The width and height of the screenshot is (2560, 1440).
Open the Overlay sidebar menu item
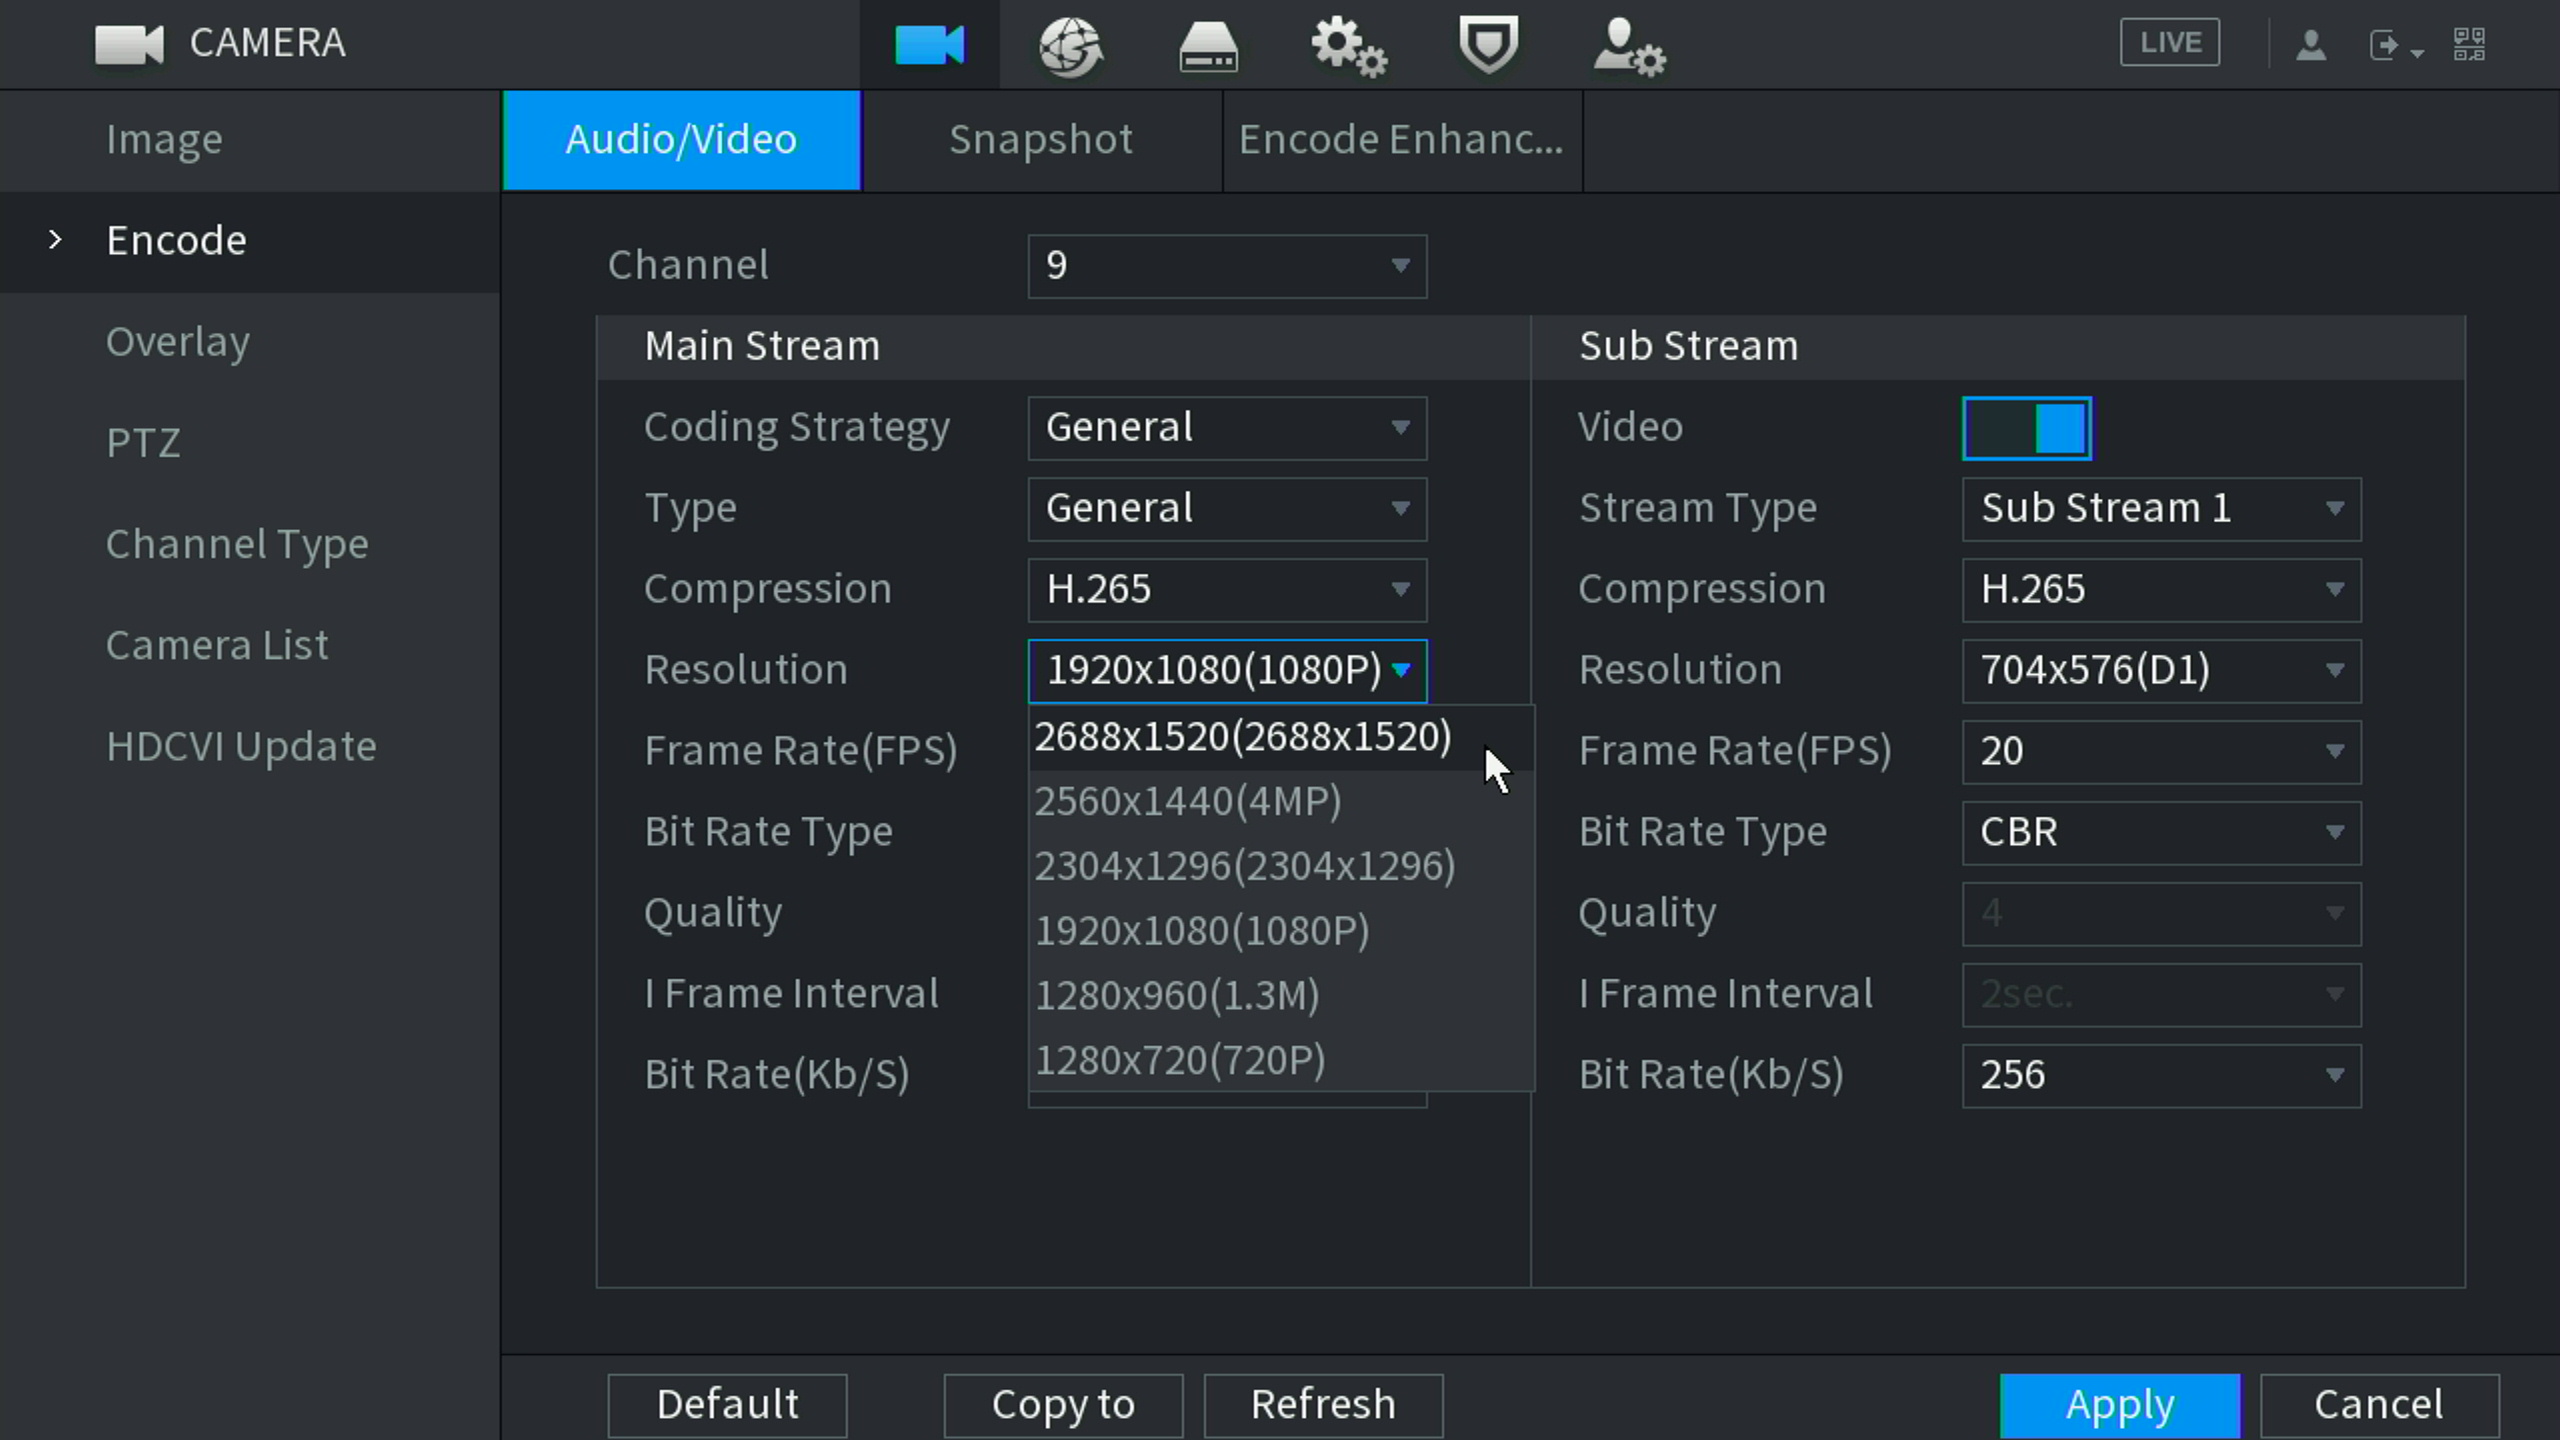(178, 342)
